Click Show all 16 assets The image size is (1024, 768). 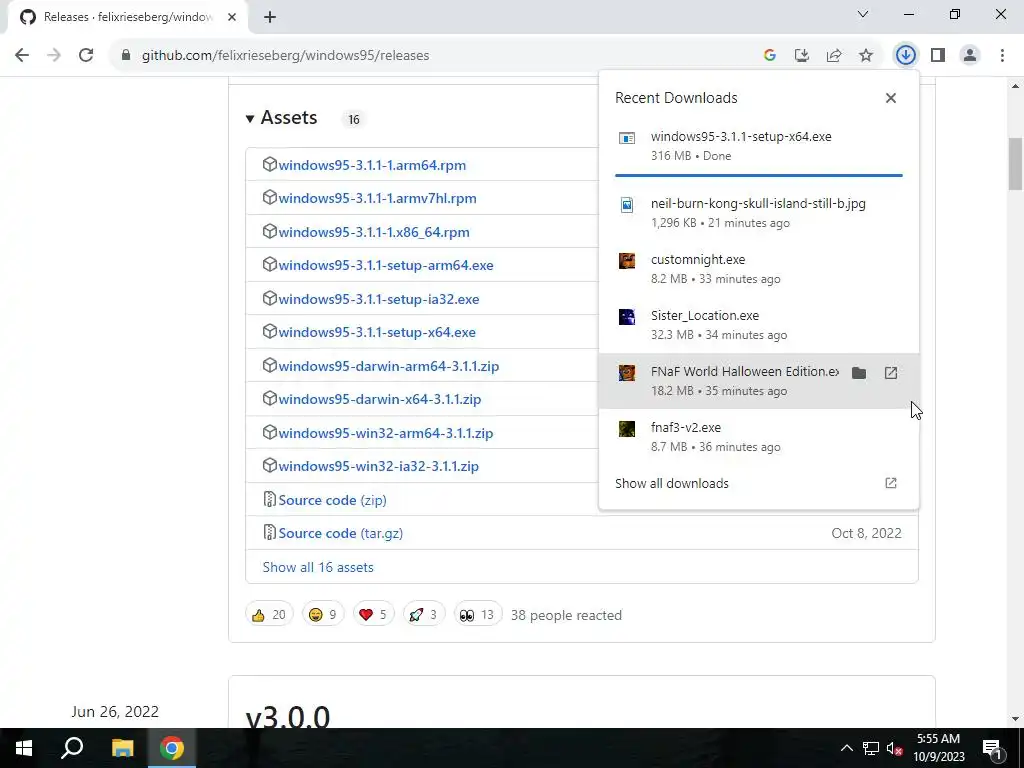[318, 568]
